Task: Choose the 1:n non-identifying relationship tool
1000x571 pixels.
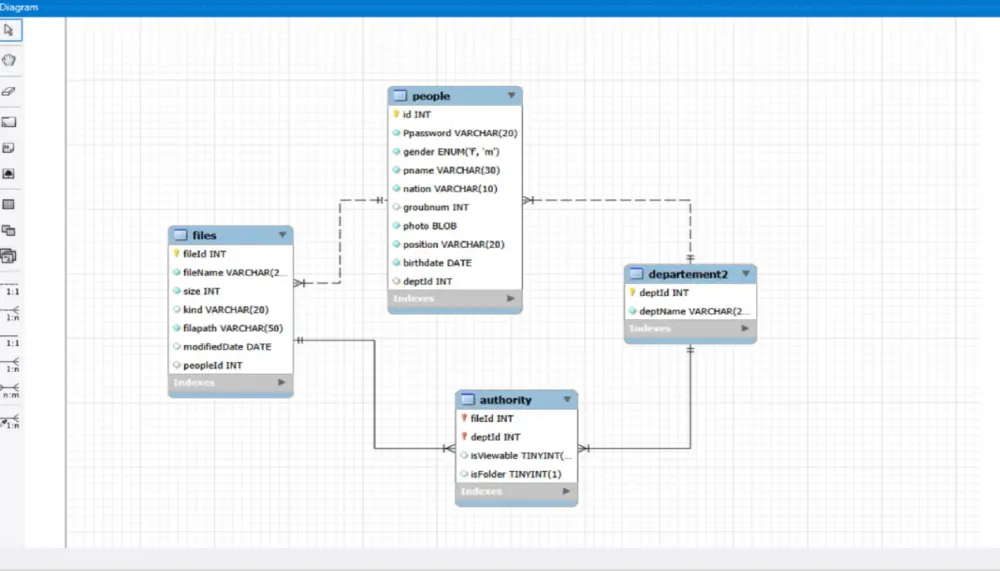Action: coord(11,314)
